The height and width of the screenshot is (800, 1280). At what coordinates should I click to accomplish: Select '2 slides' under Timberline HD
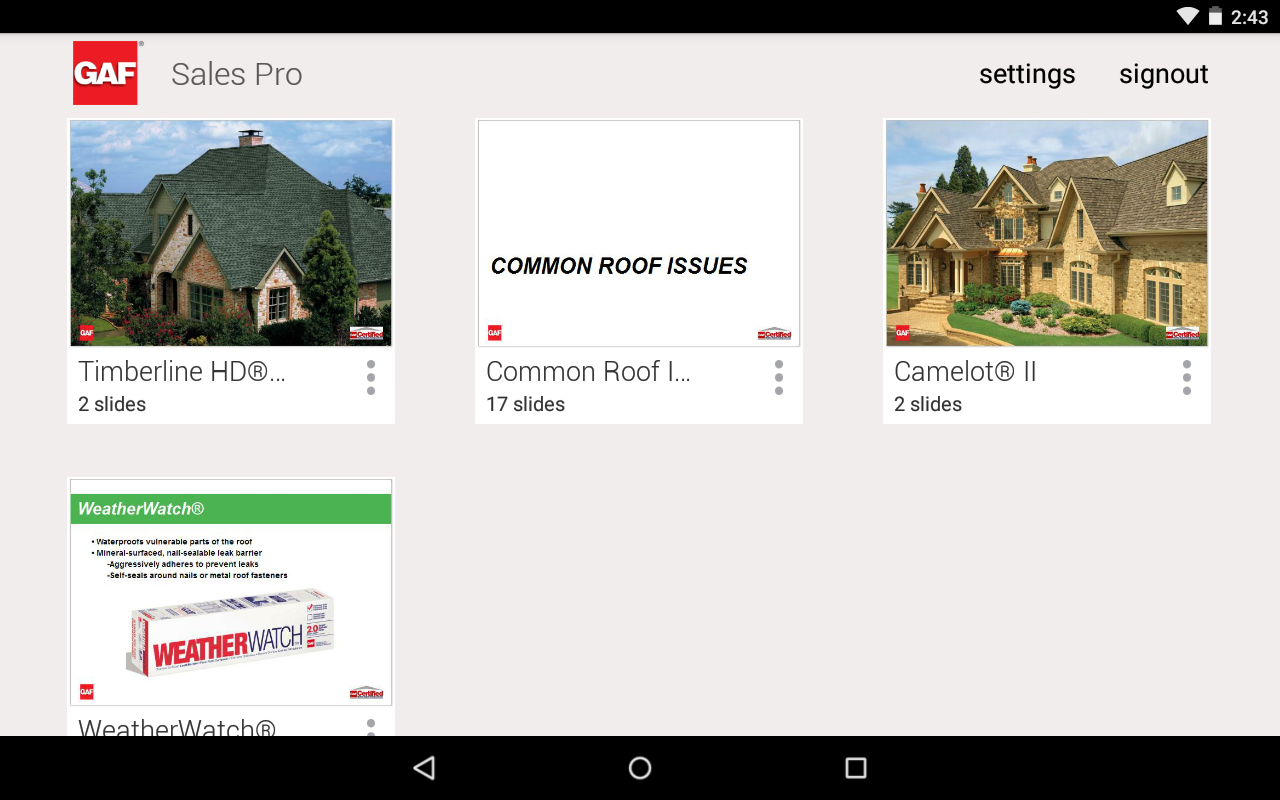(x=112, y=404)
